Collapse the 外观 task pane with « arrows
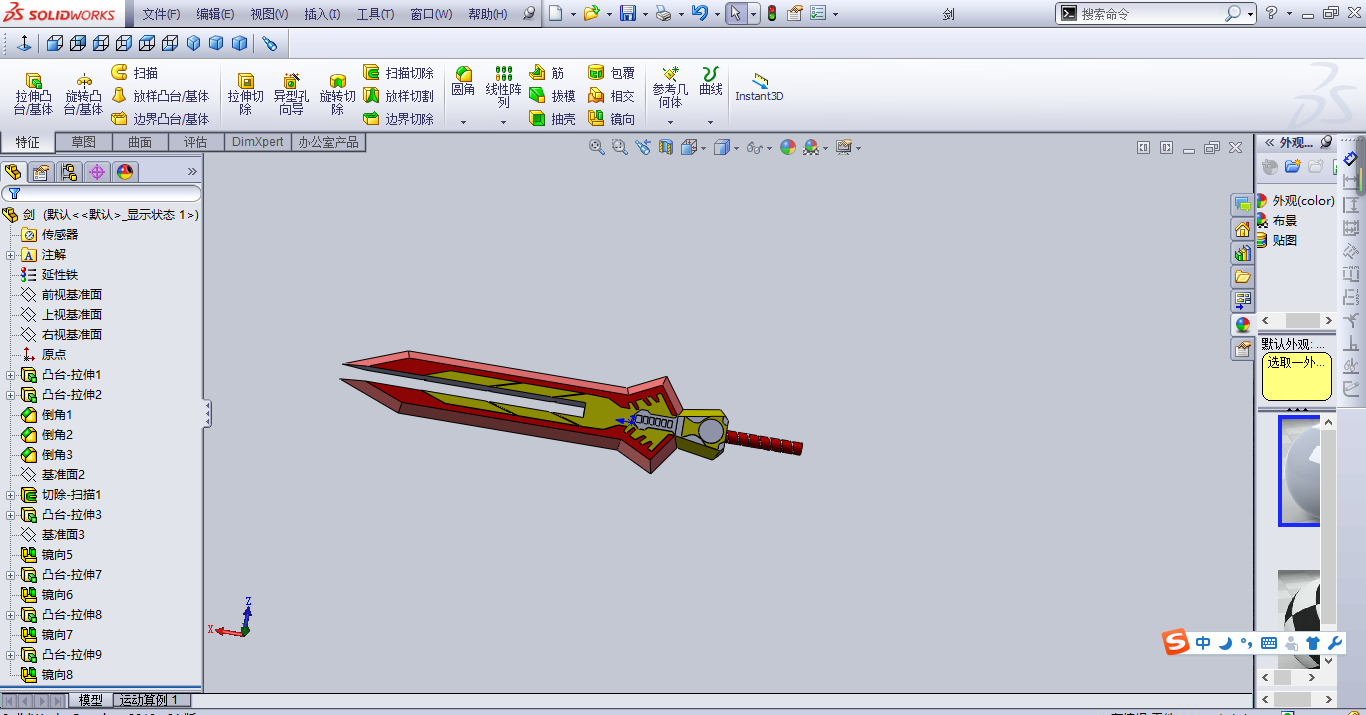 click(x=1269, y=142)
